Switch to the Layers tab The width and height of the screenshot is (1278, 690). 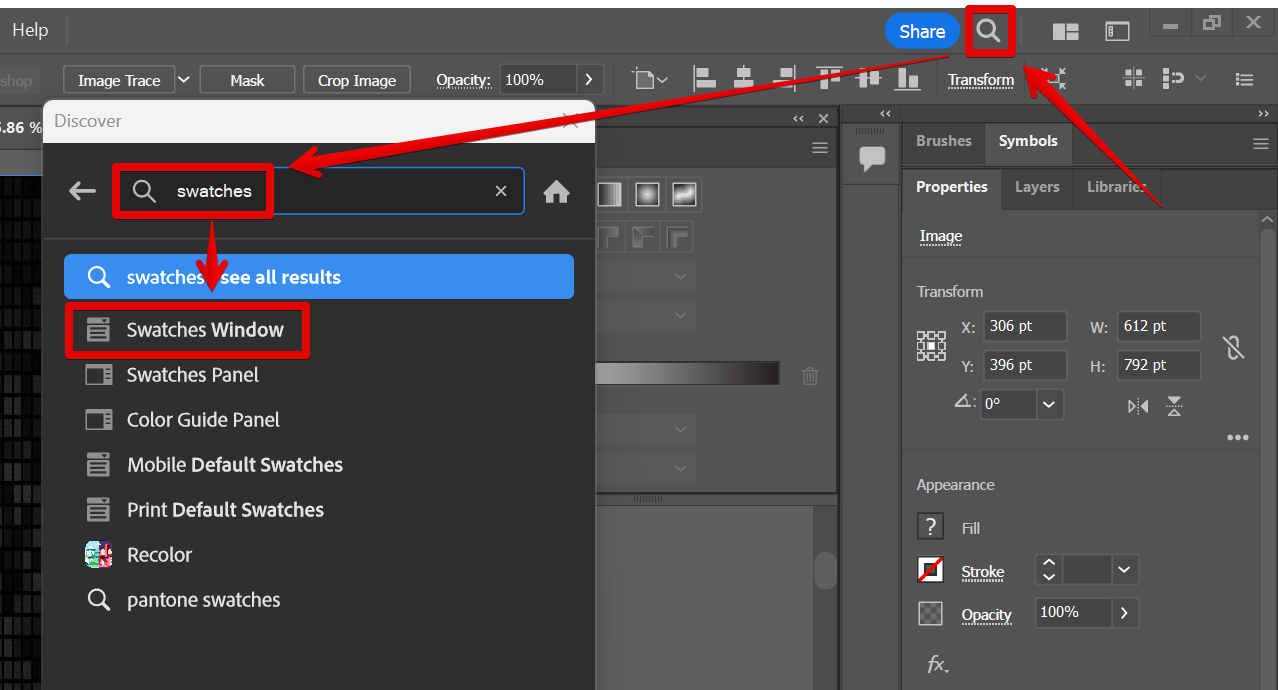1036,187
